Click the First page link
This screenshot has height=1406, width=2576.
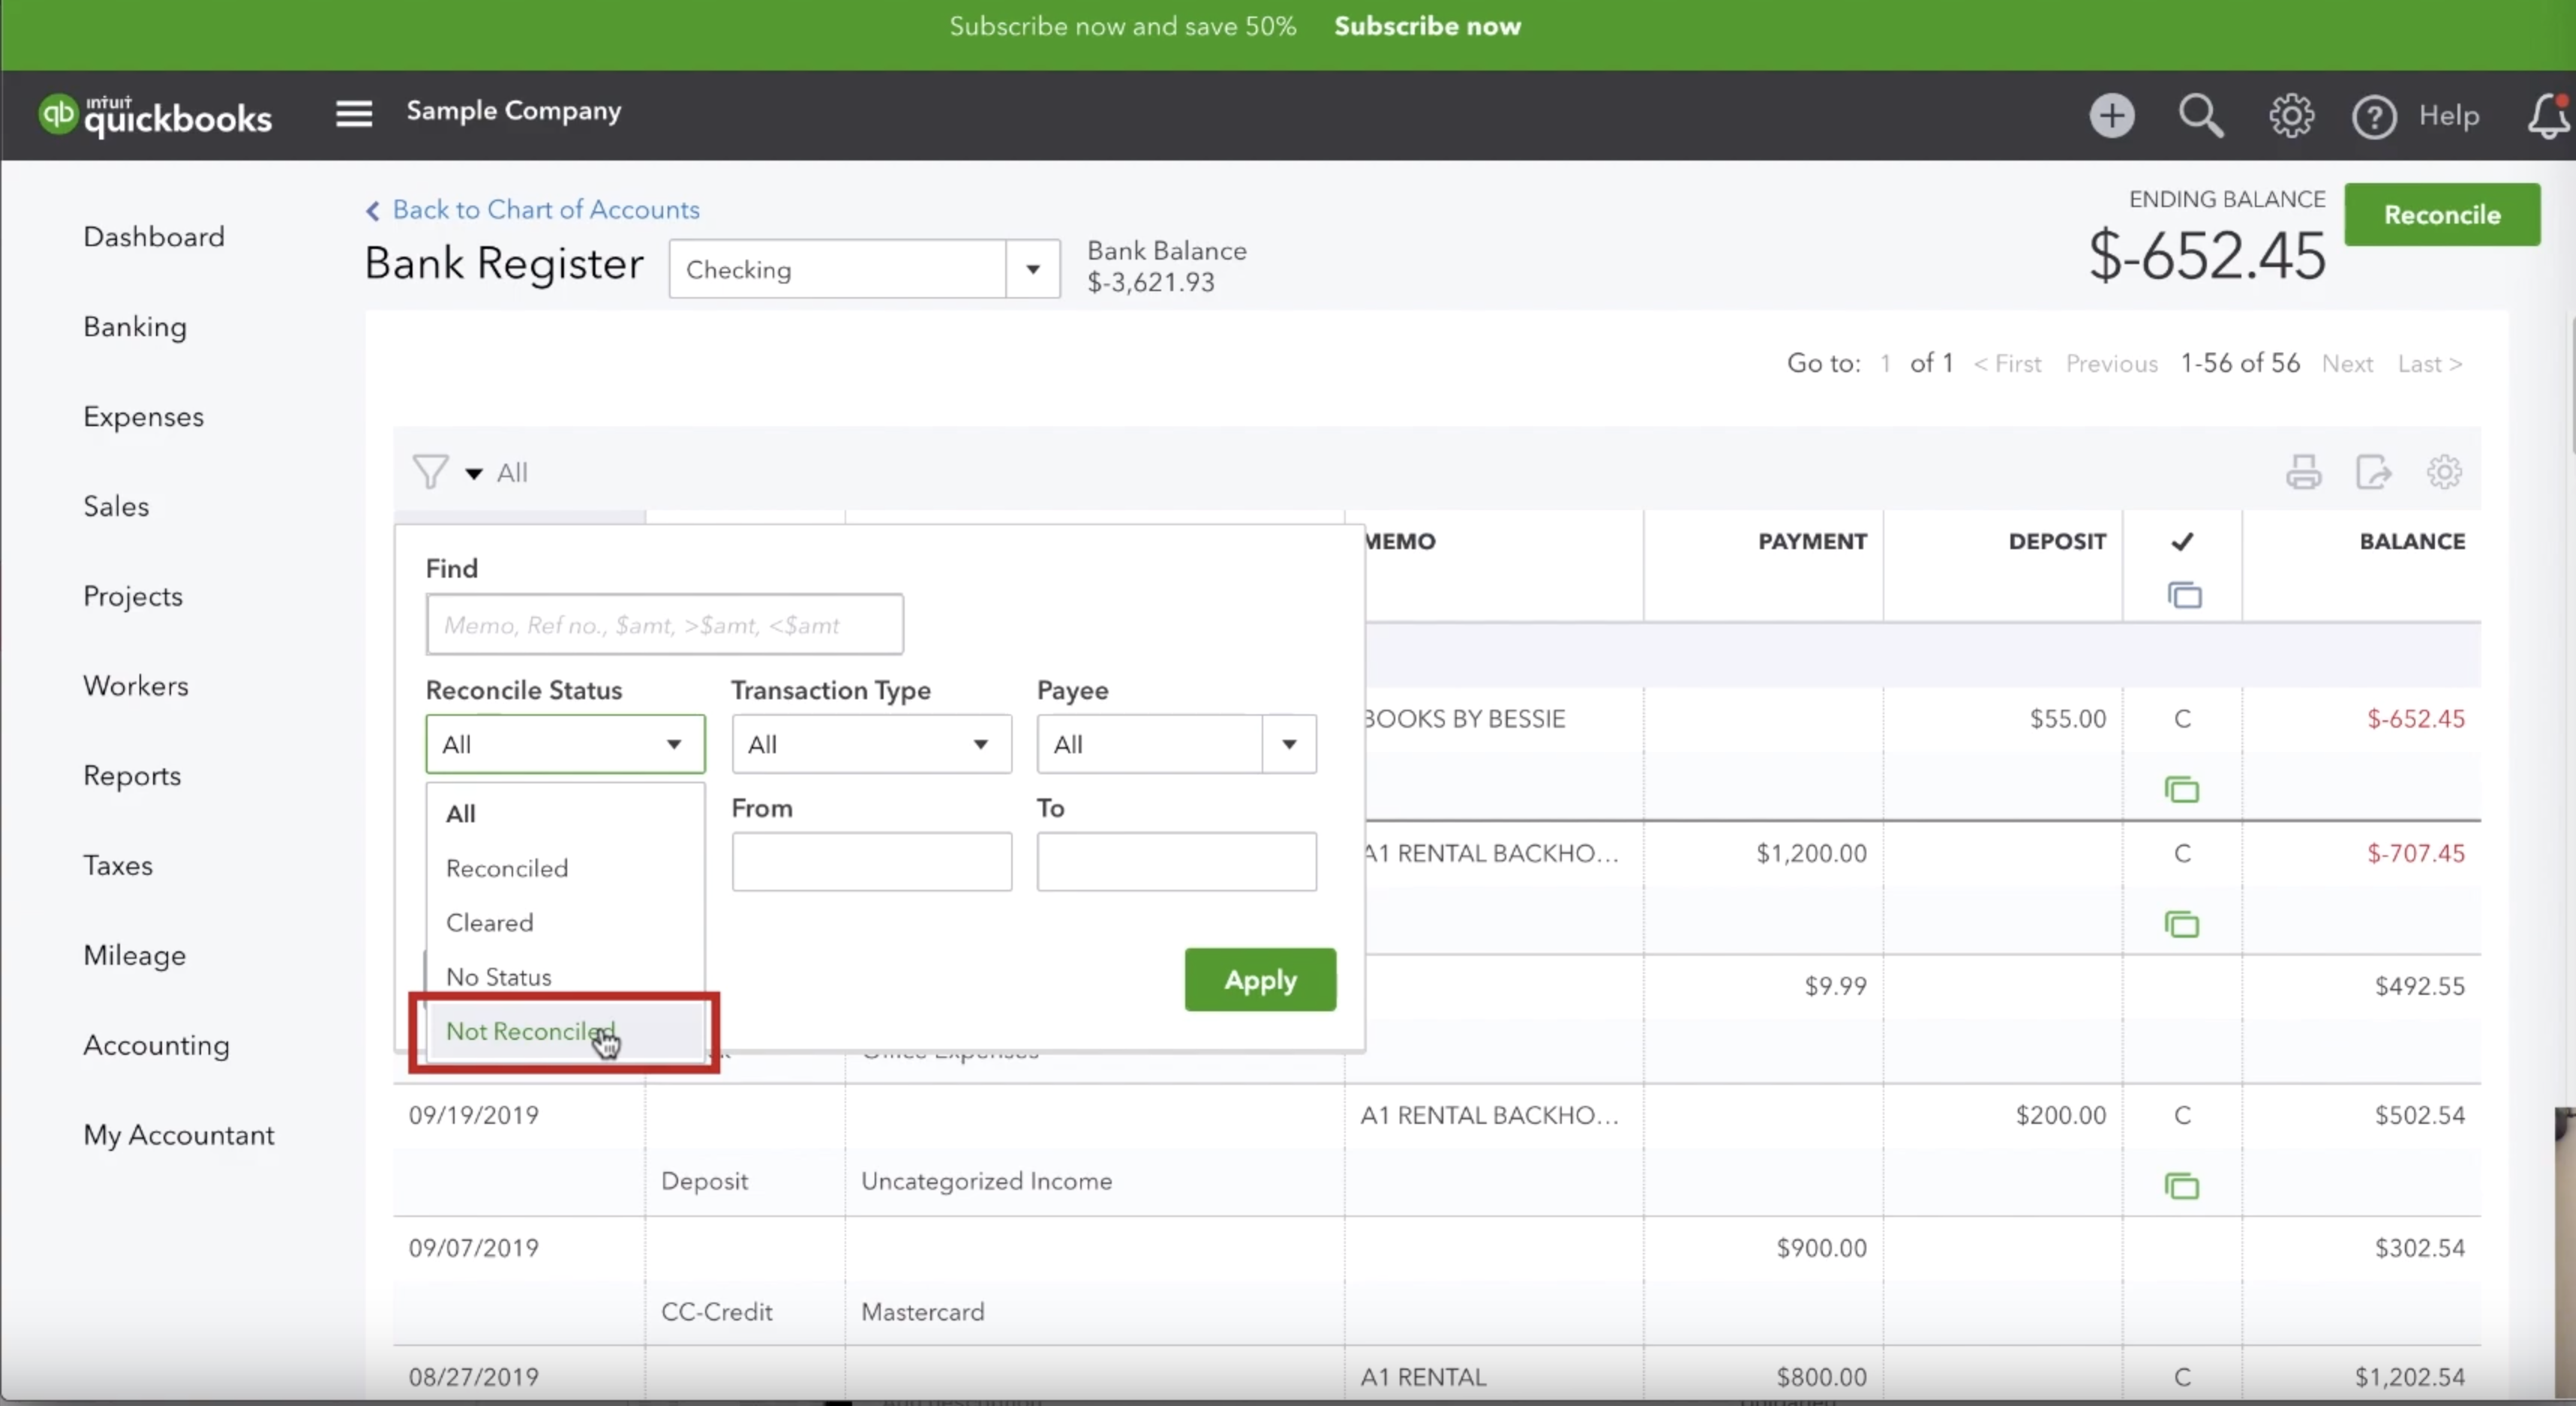(2007, 364)
